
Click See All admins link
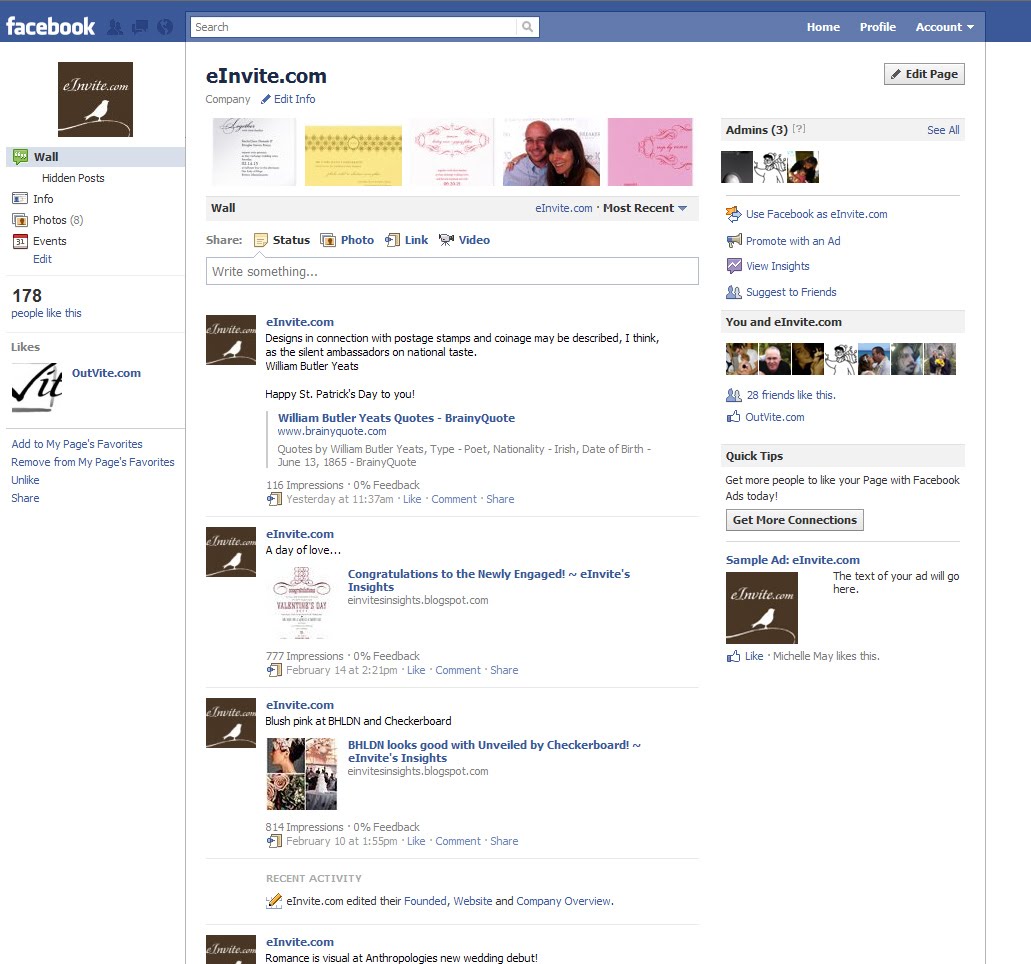point(943,130)
